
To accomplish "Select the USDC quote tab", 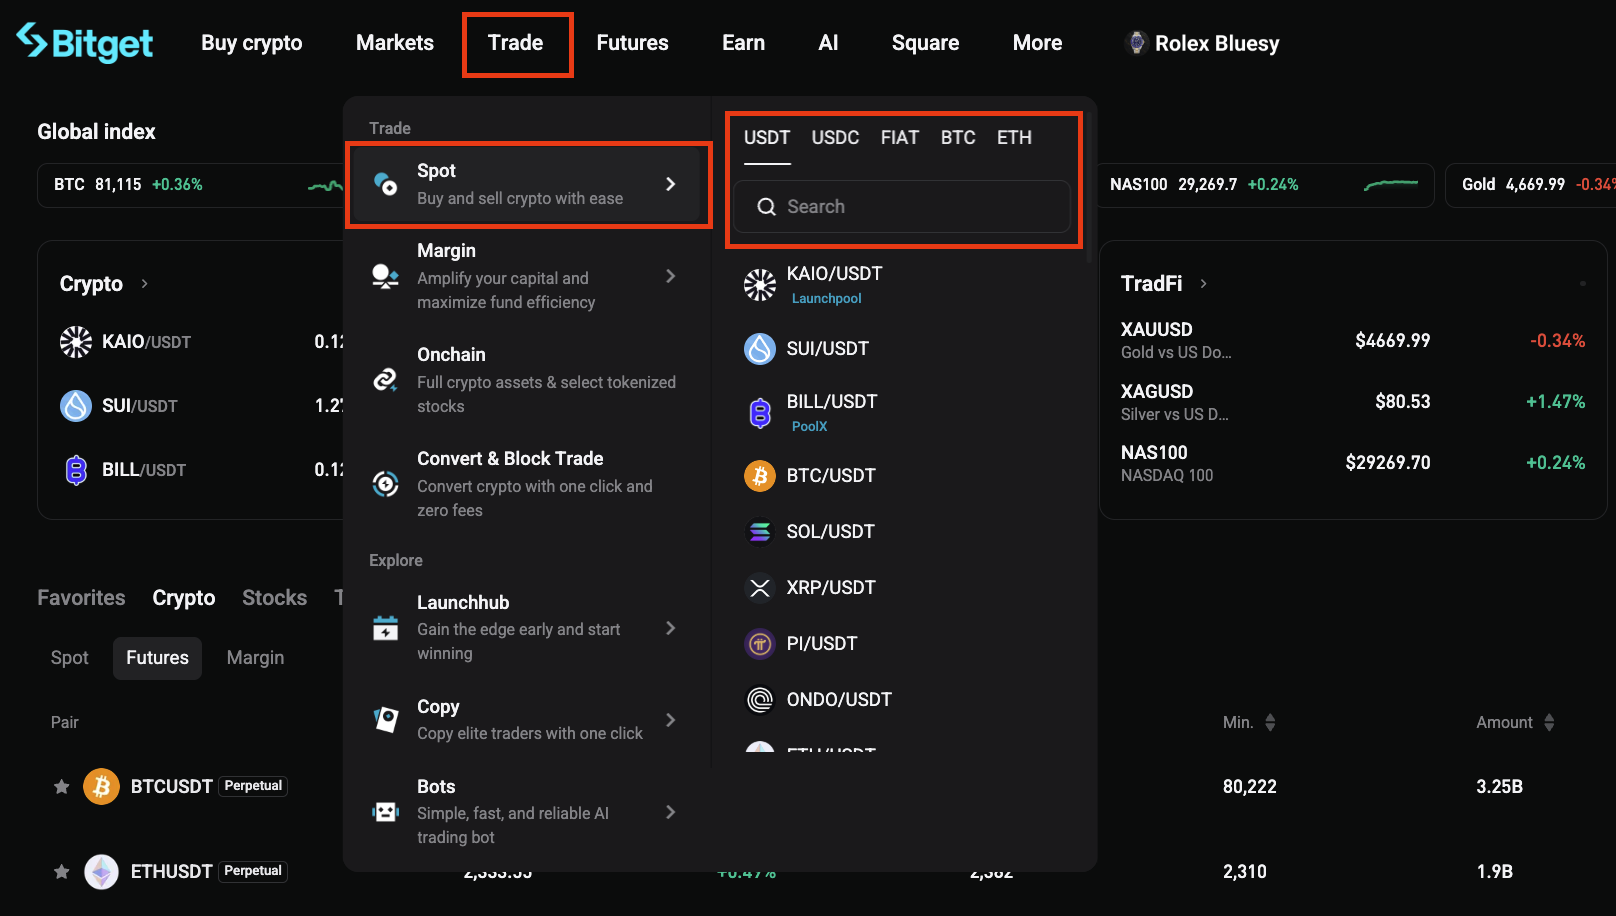I will point(836,138).
